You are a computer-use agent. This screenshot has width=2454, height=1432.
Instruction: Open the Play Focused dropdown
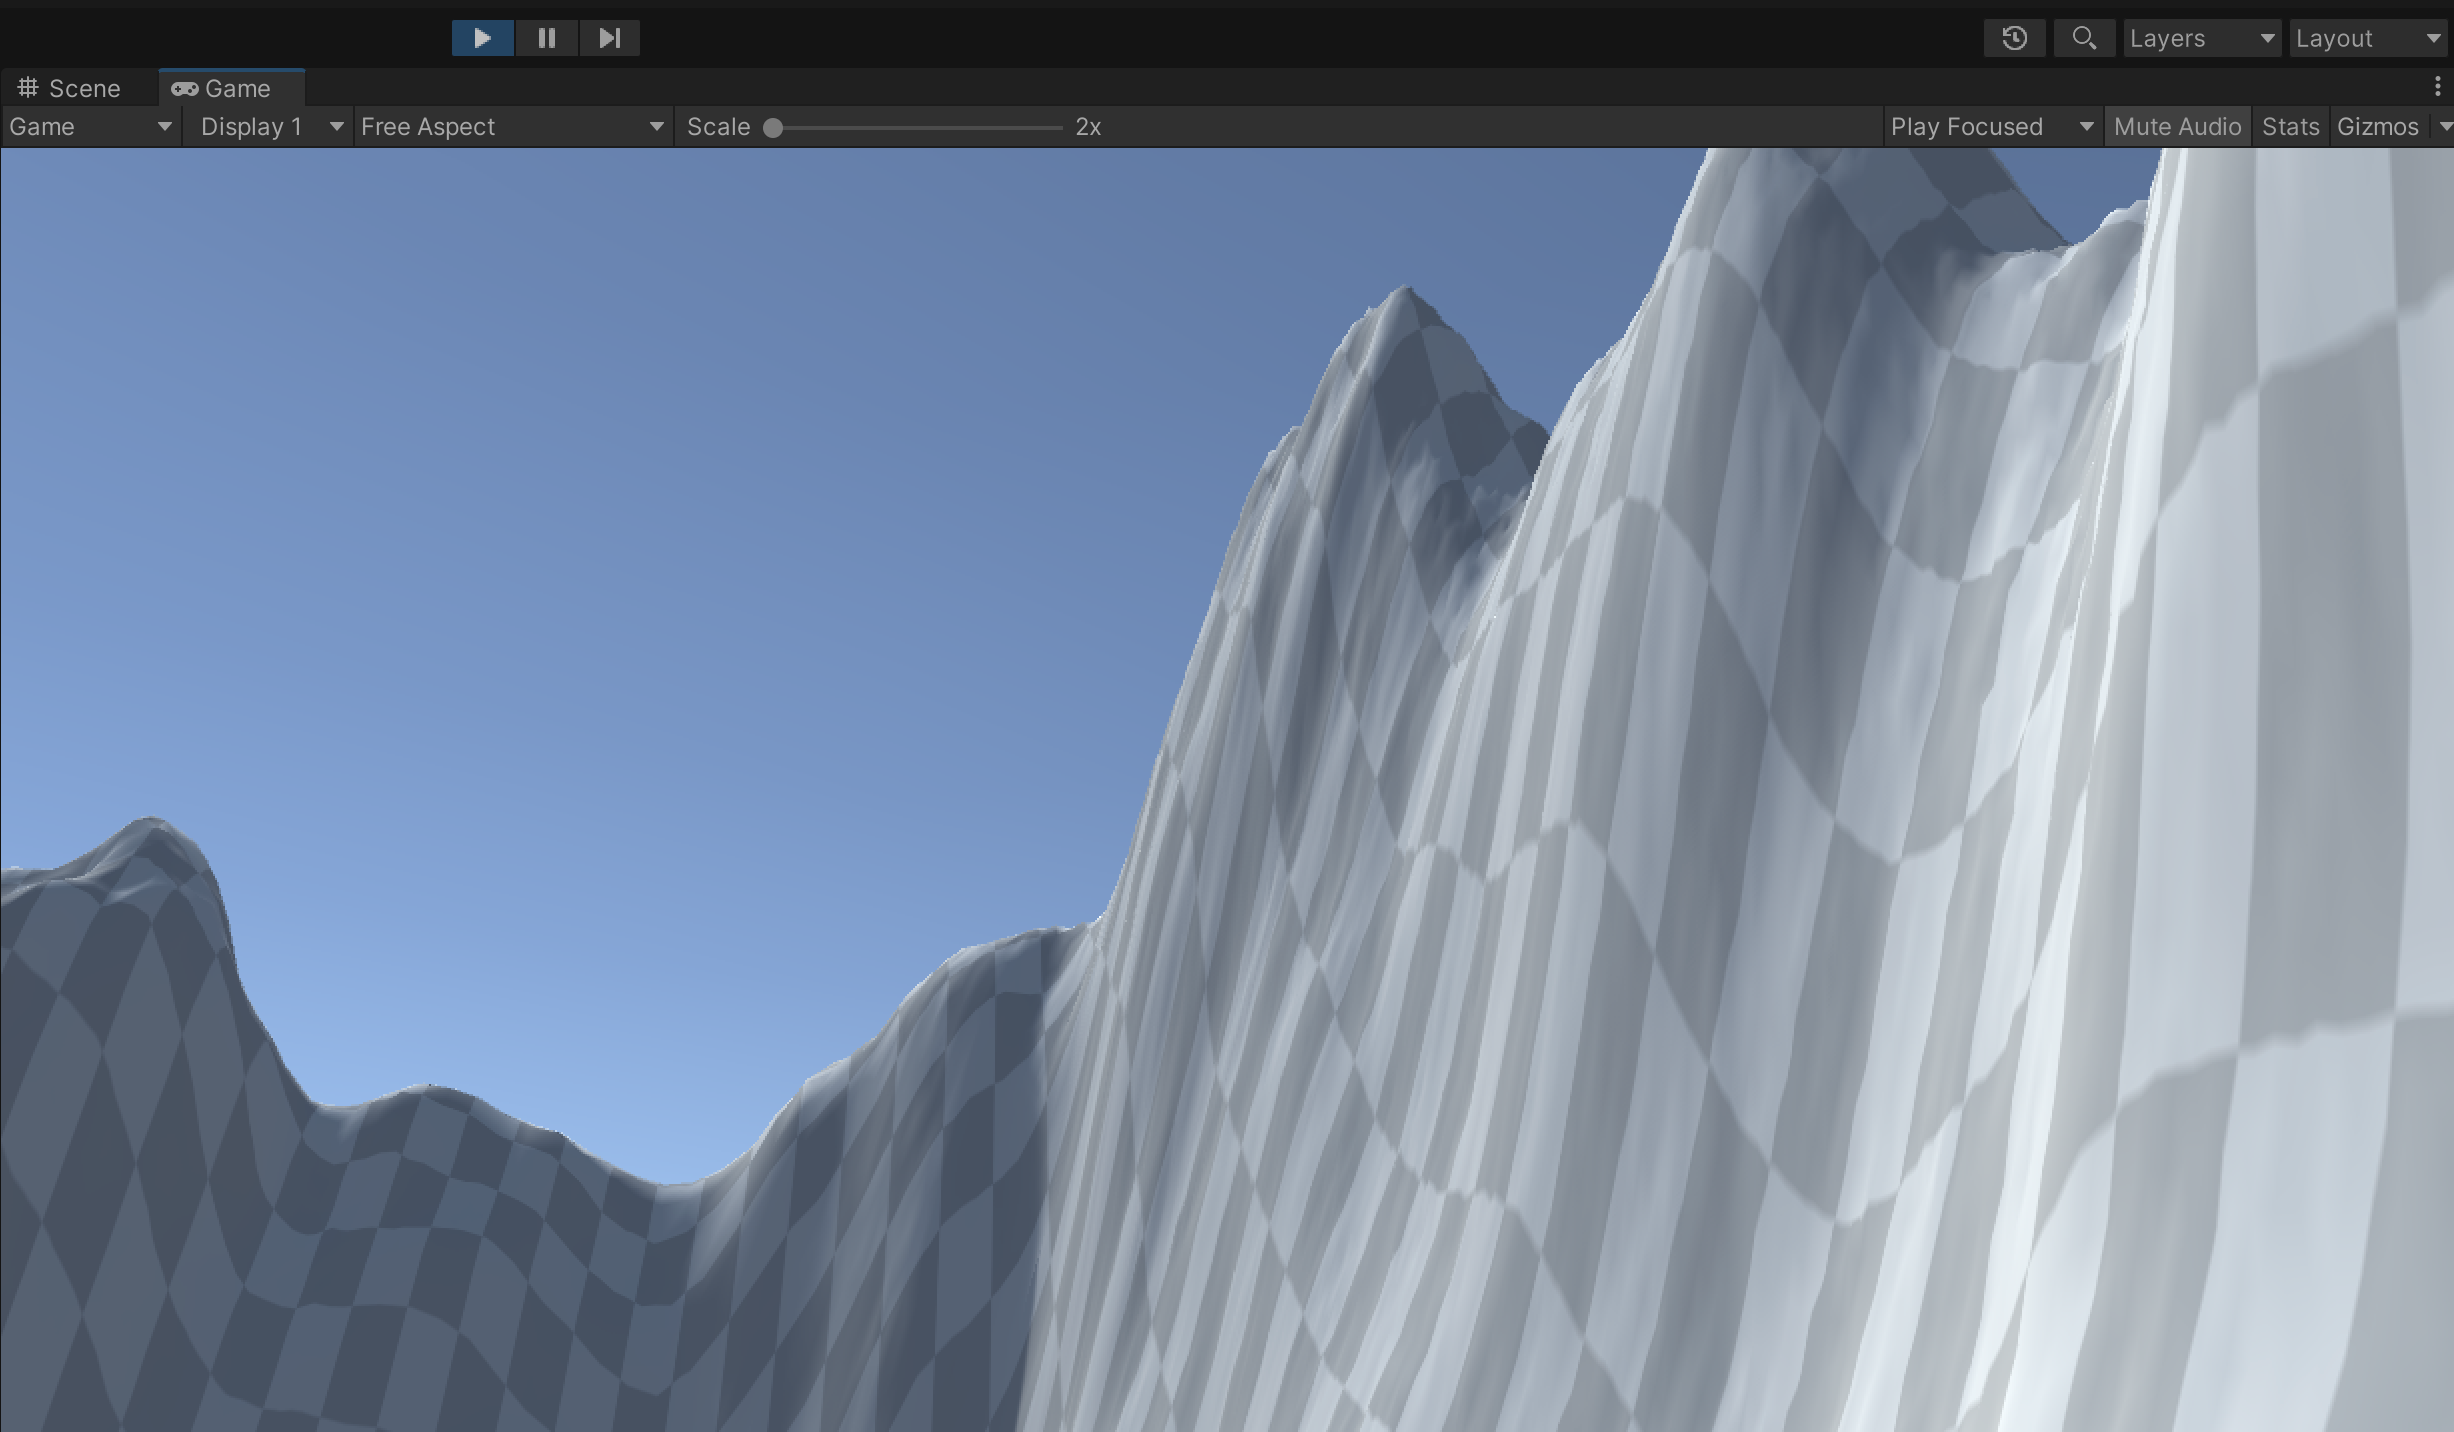(1991, 127)
